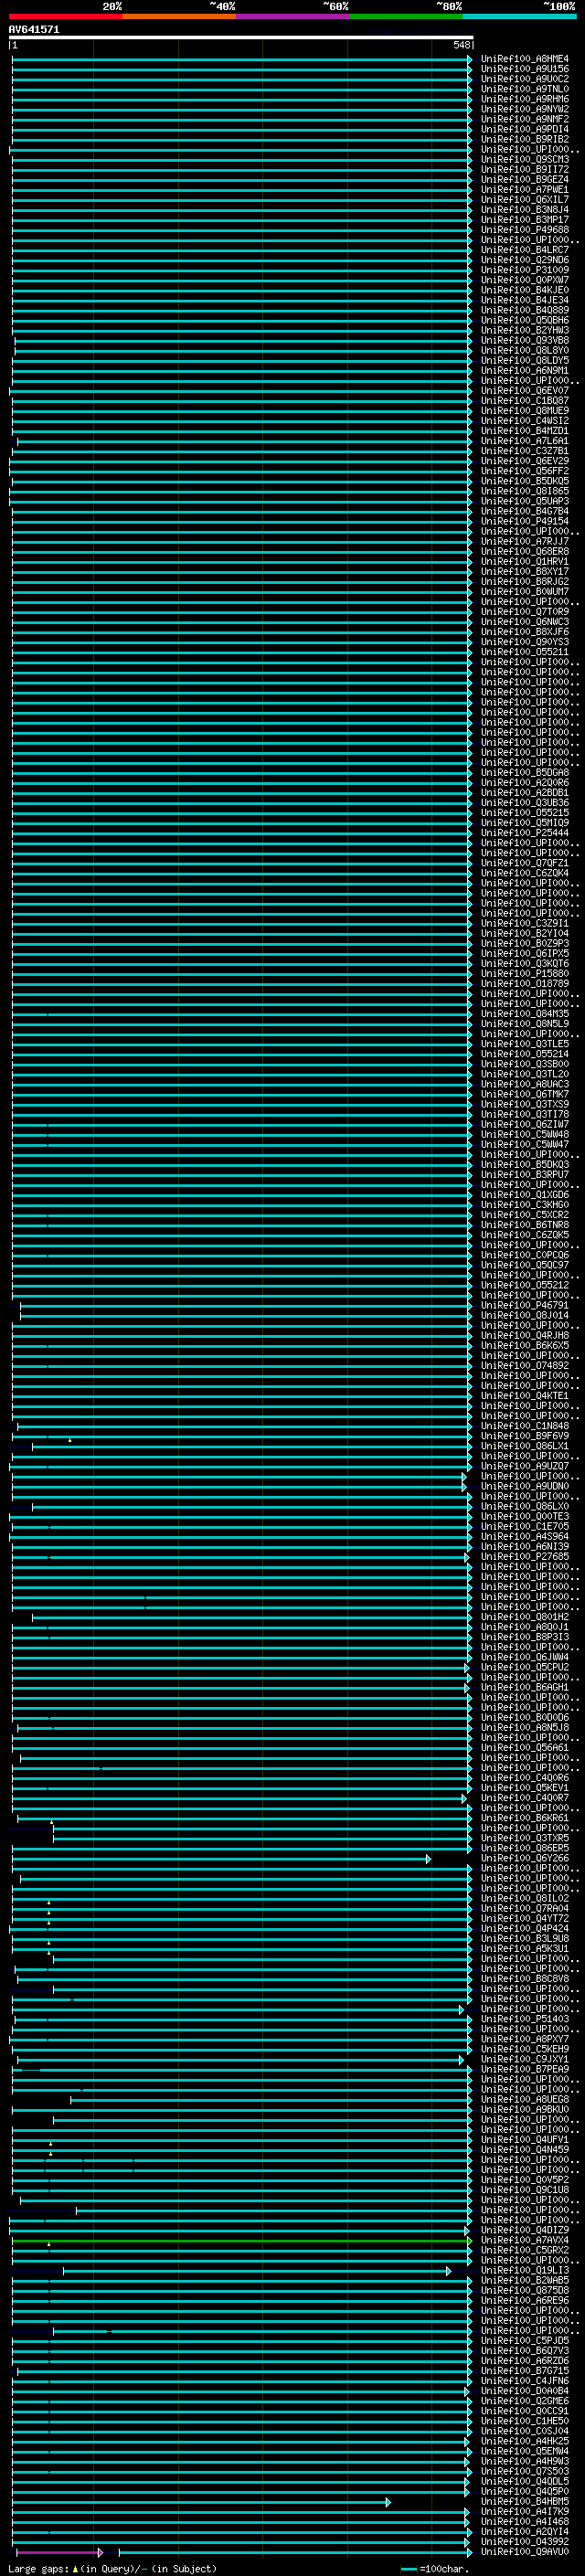
Task: Open hit UniRef100_A9U156
Action: (524, 69)
